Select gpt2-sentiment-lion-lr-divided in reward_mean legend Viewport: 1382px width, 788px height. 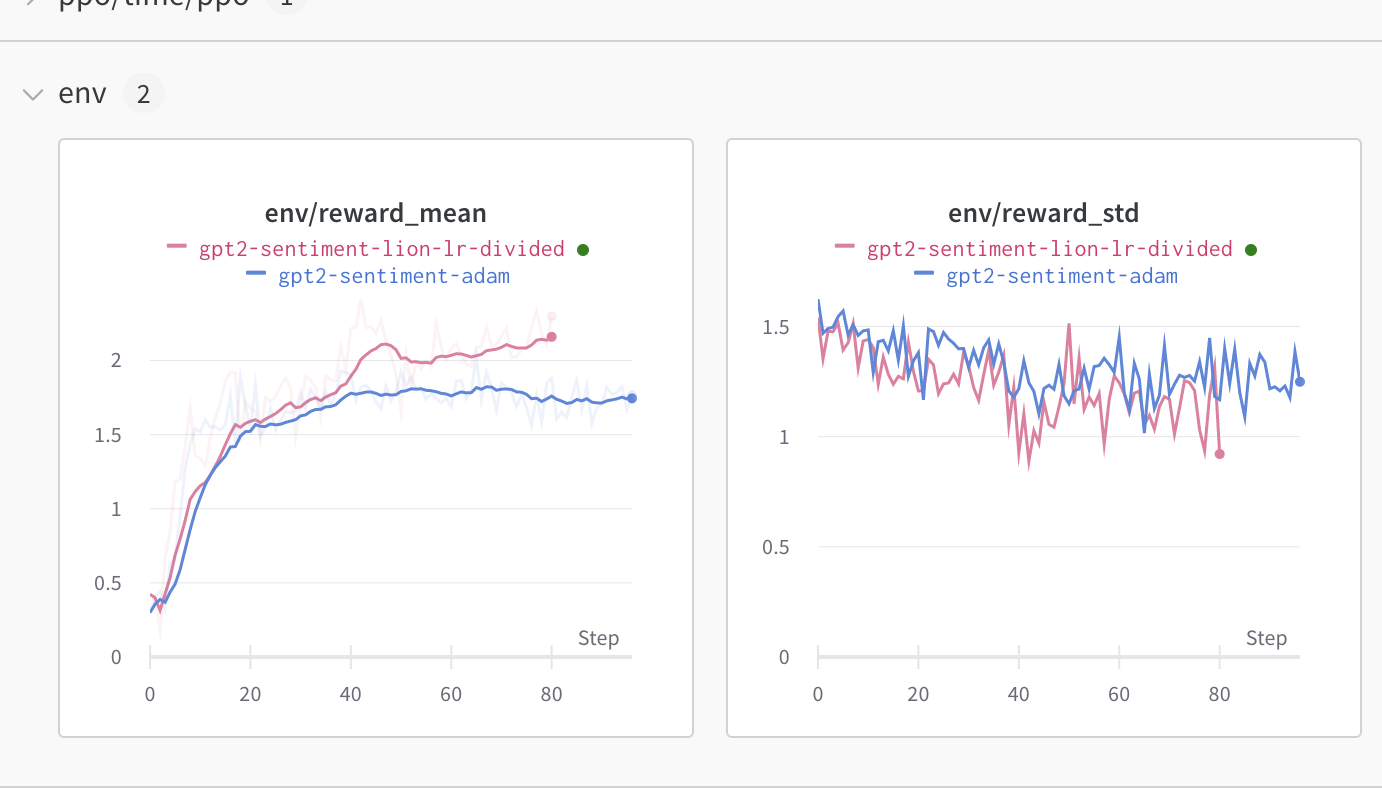[x=382, y=249]
